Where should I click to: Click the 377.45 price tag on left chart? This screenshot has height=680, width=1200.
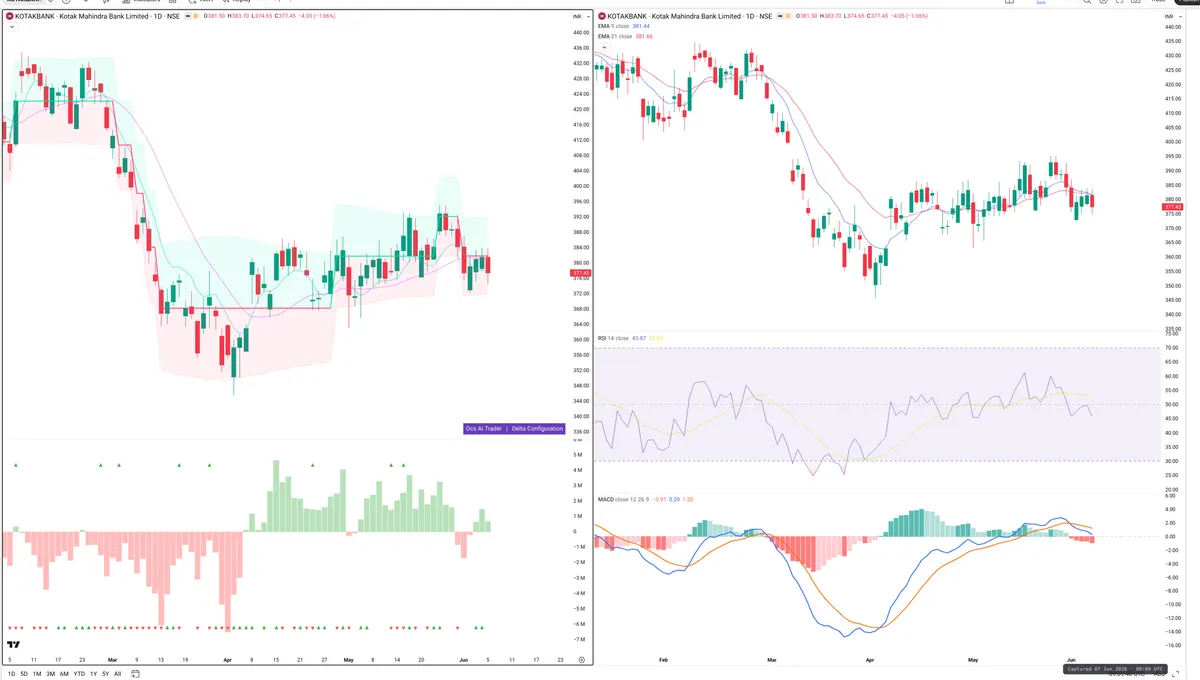(x=580, y=273)
